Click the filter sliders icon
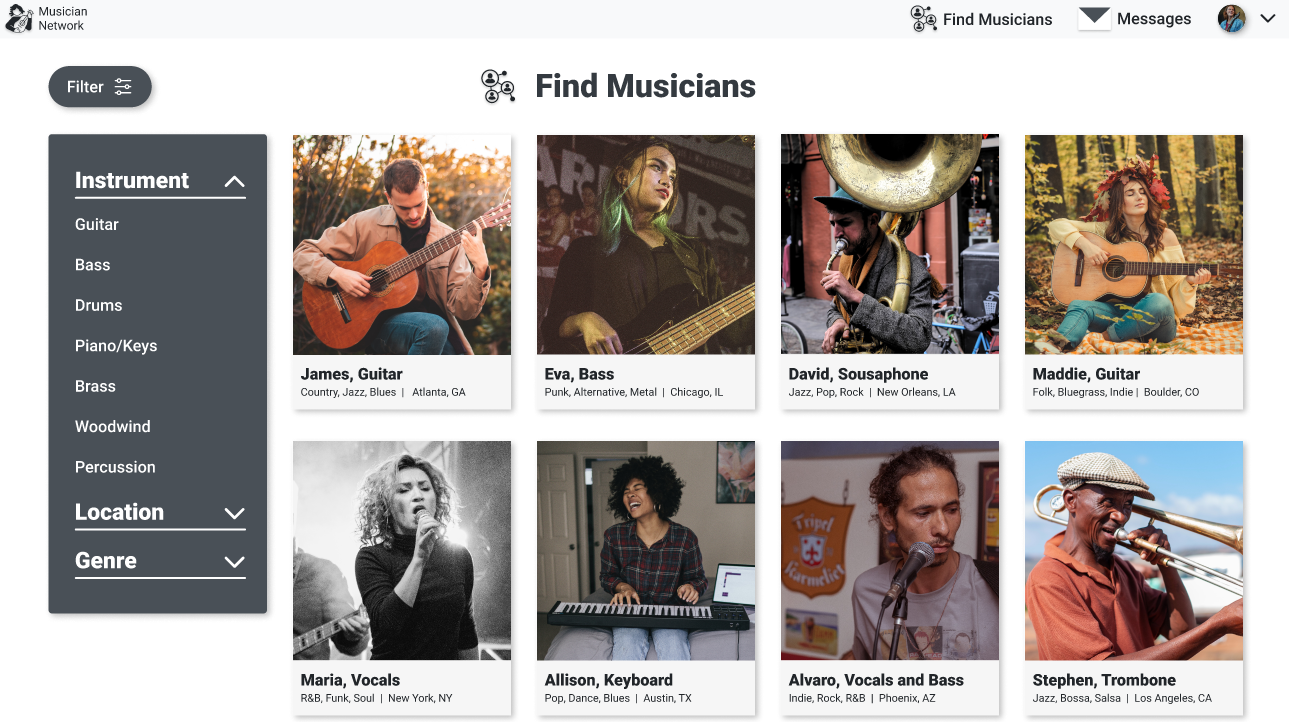1289x722 pixels. point(123,87)
